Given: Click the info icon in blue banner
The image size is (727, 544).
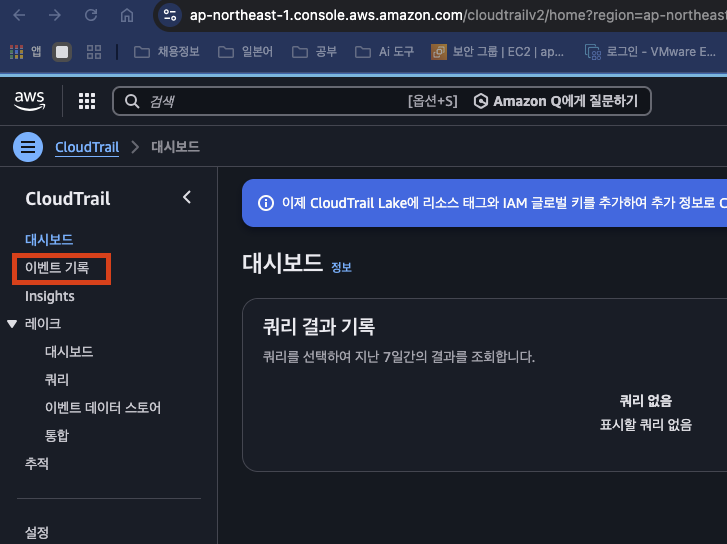Looking at the screenshot, I should click(266, 203).
